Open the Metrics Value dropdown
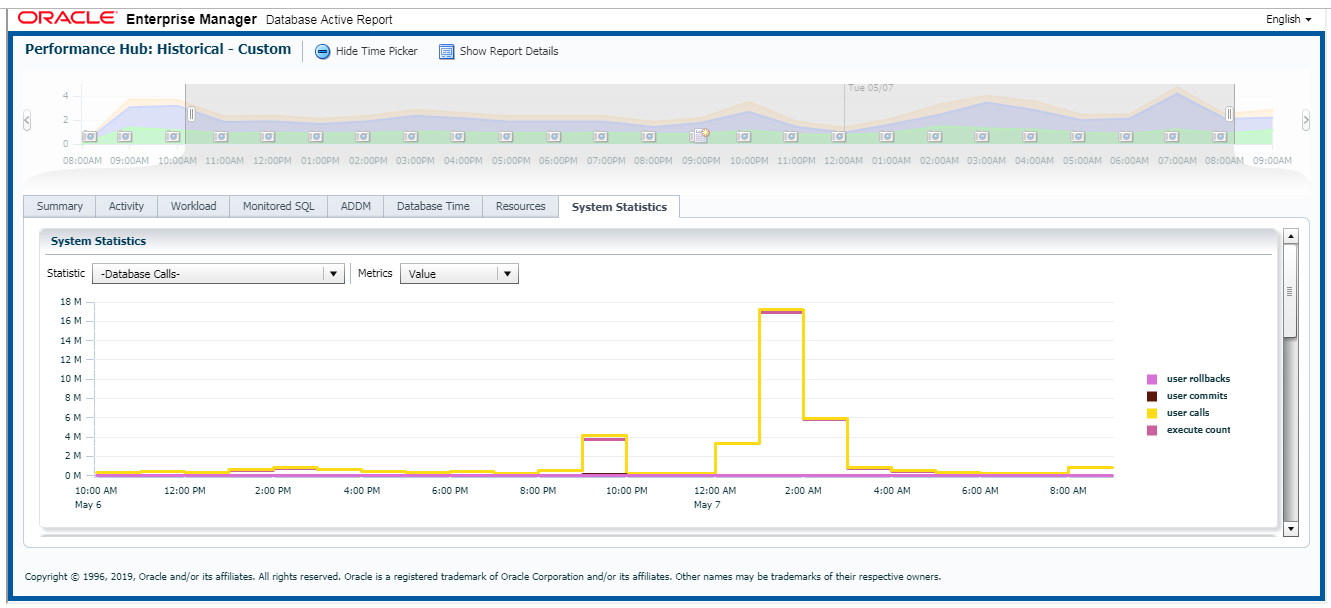 click(x=508, y=273)
